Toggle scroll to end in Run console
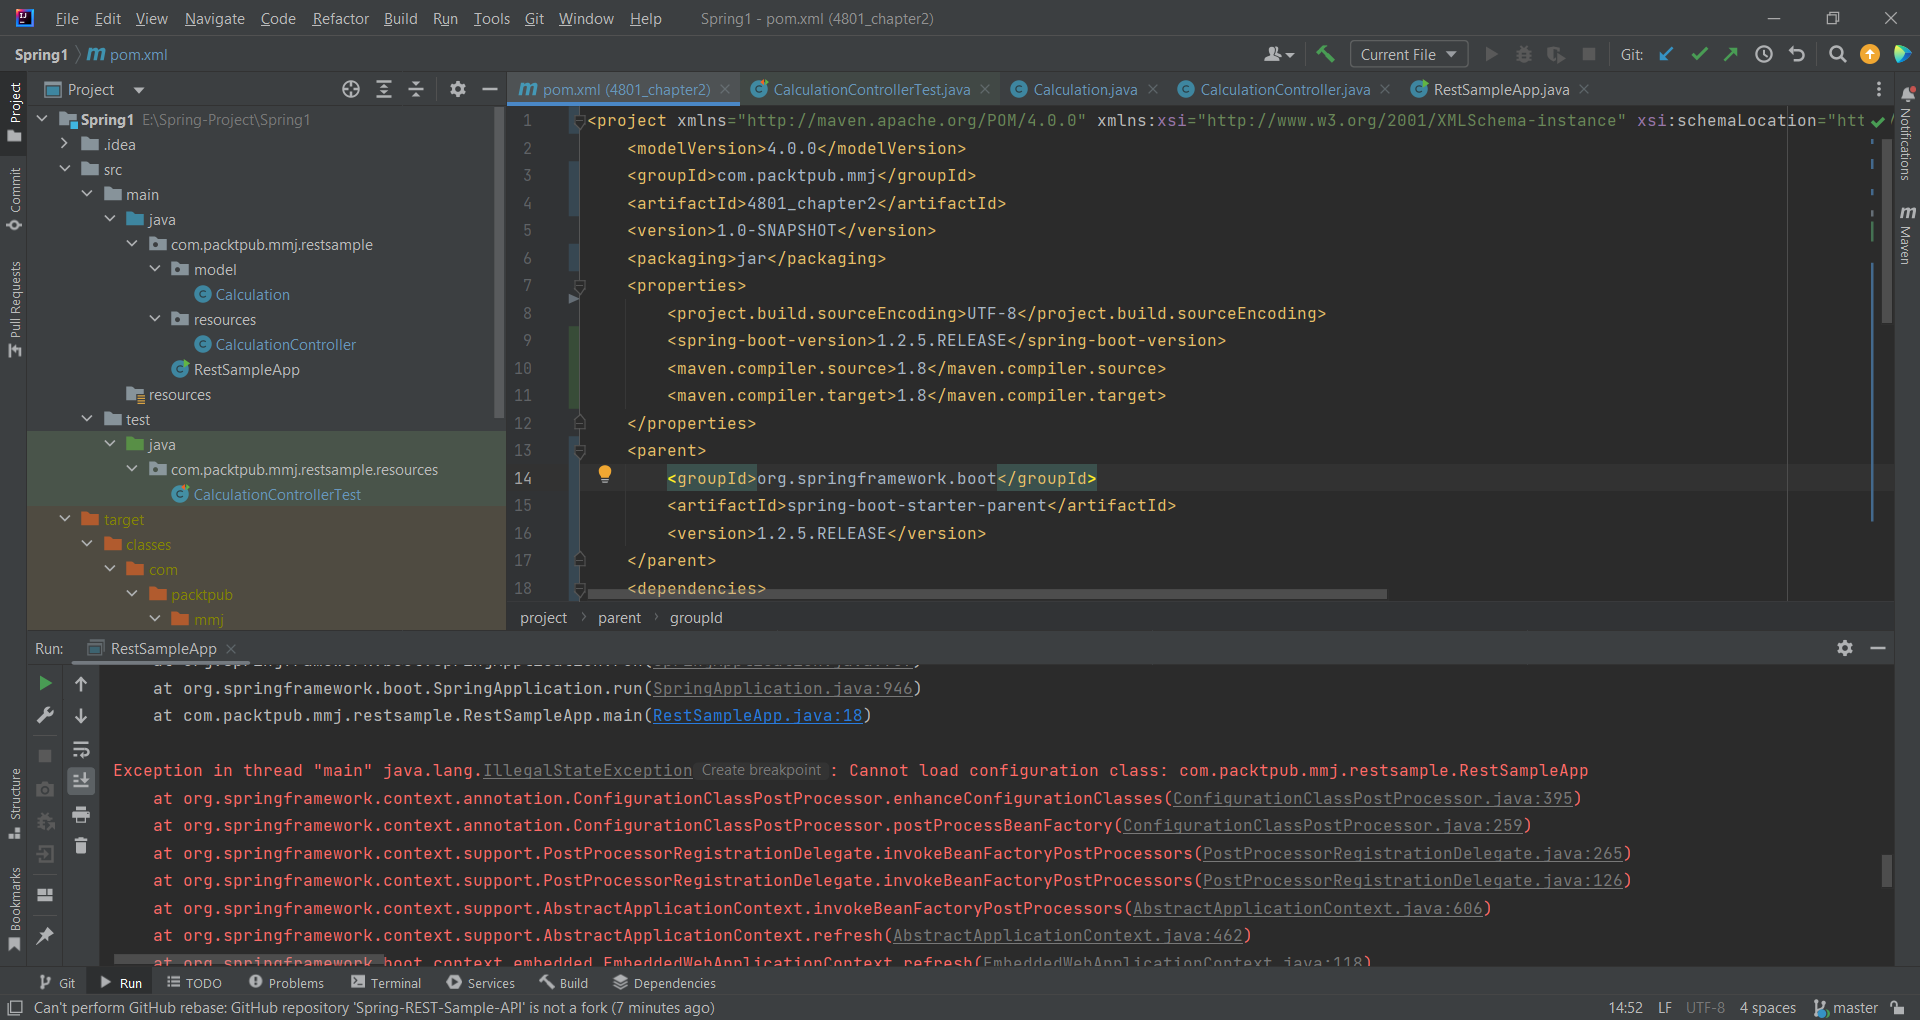Image resolution: width=1920 pixels, height=1020 pixels. [x=81, y=781]
